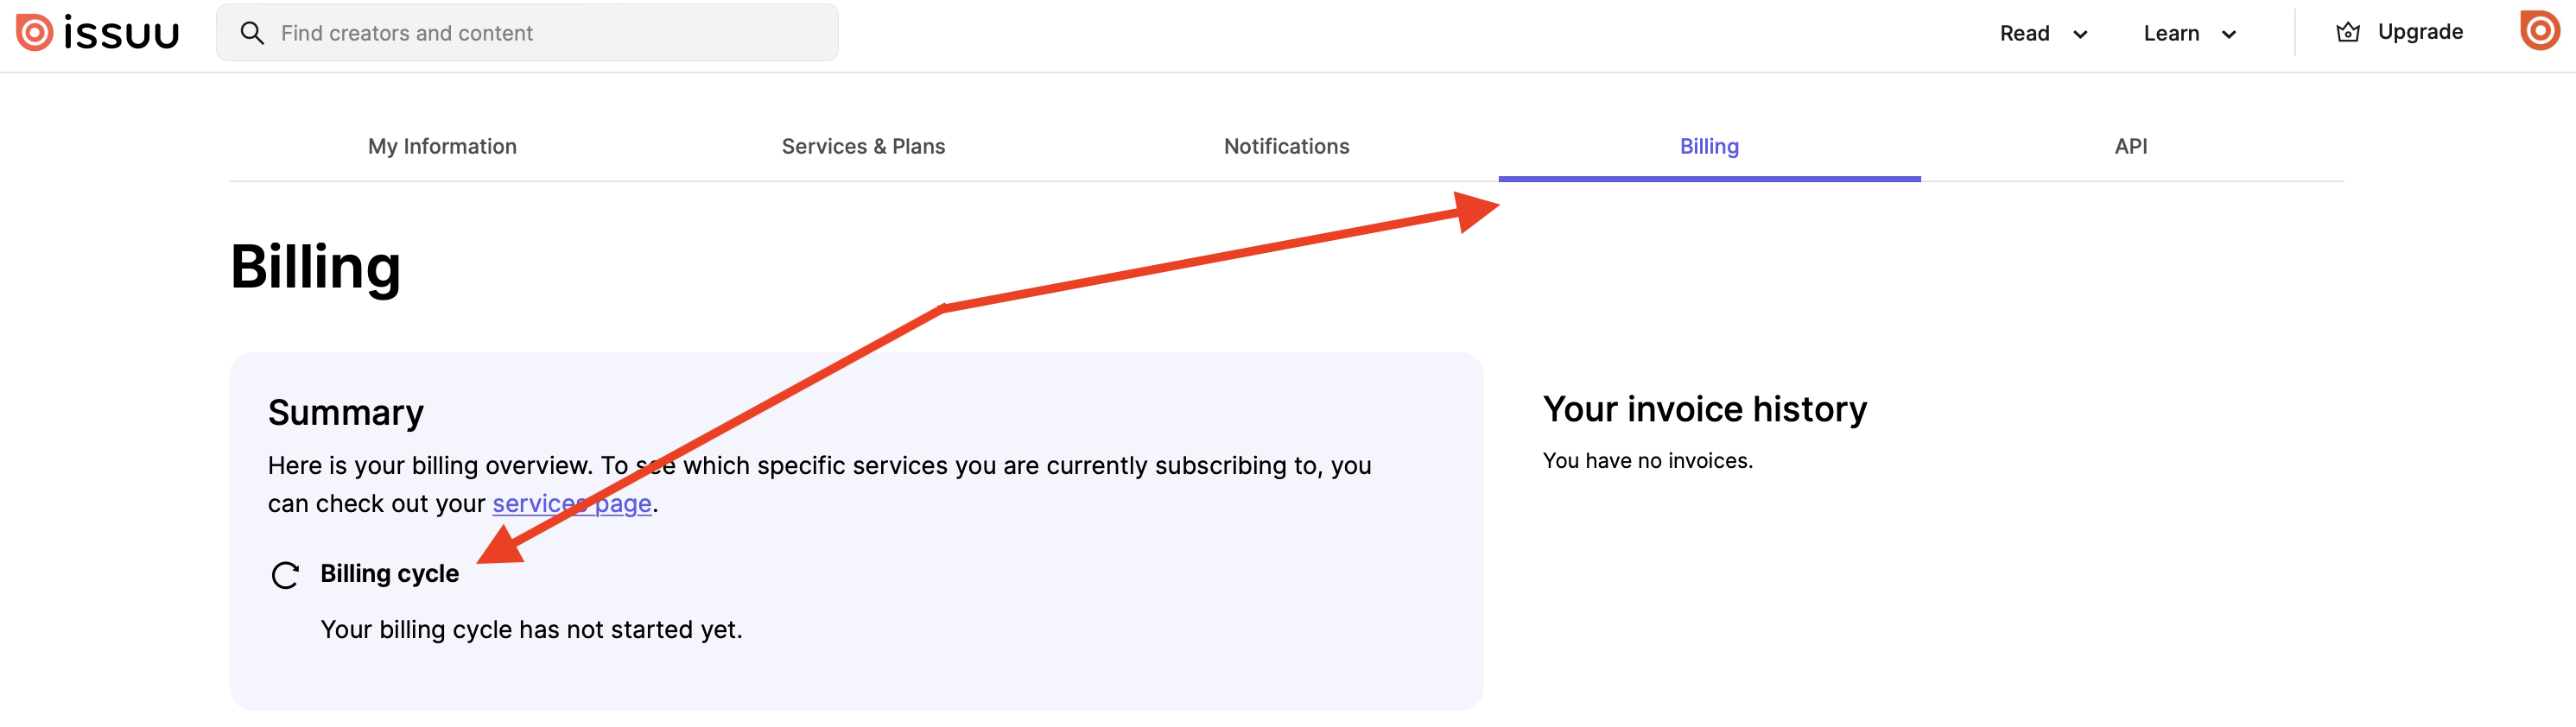Image resolution: width=2576 pixels, height=727 pixels.
Task: Follow the services page link
Action: pos(572,503)
